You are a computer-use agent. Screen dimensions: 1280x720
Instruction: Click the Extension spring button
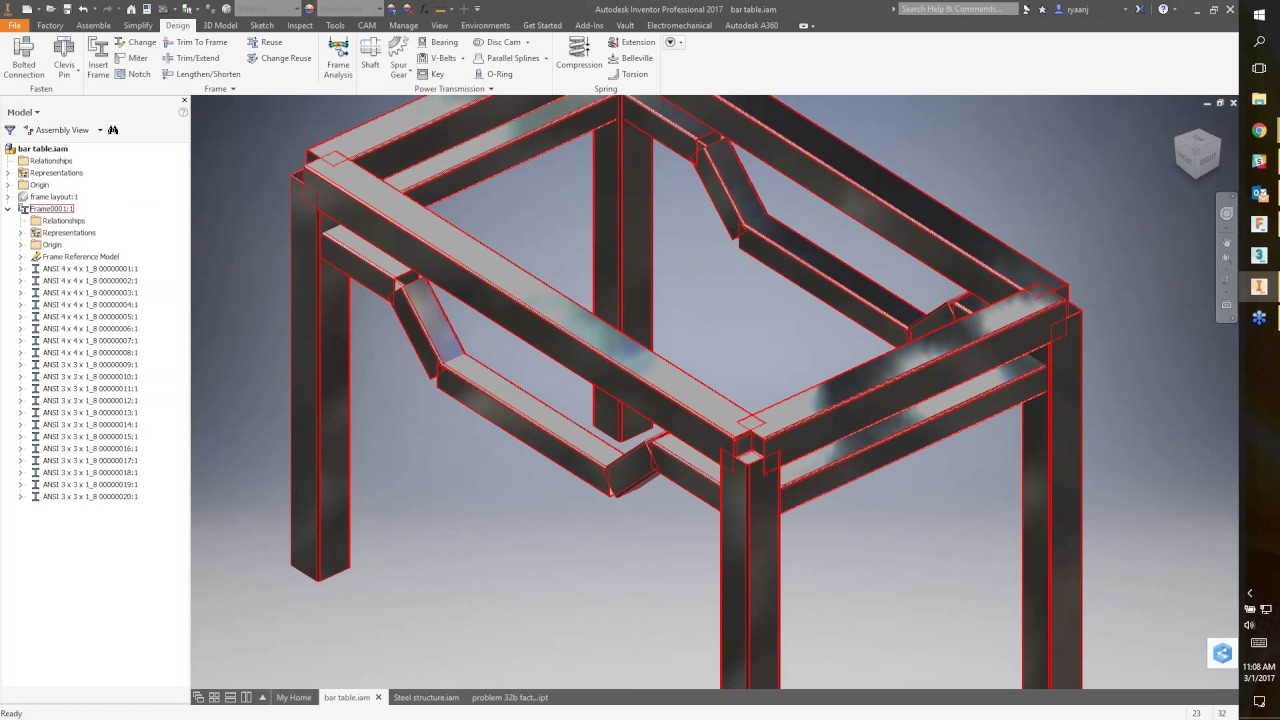[x=631, y=42]
